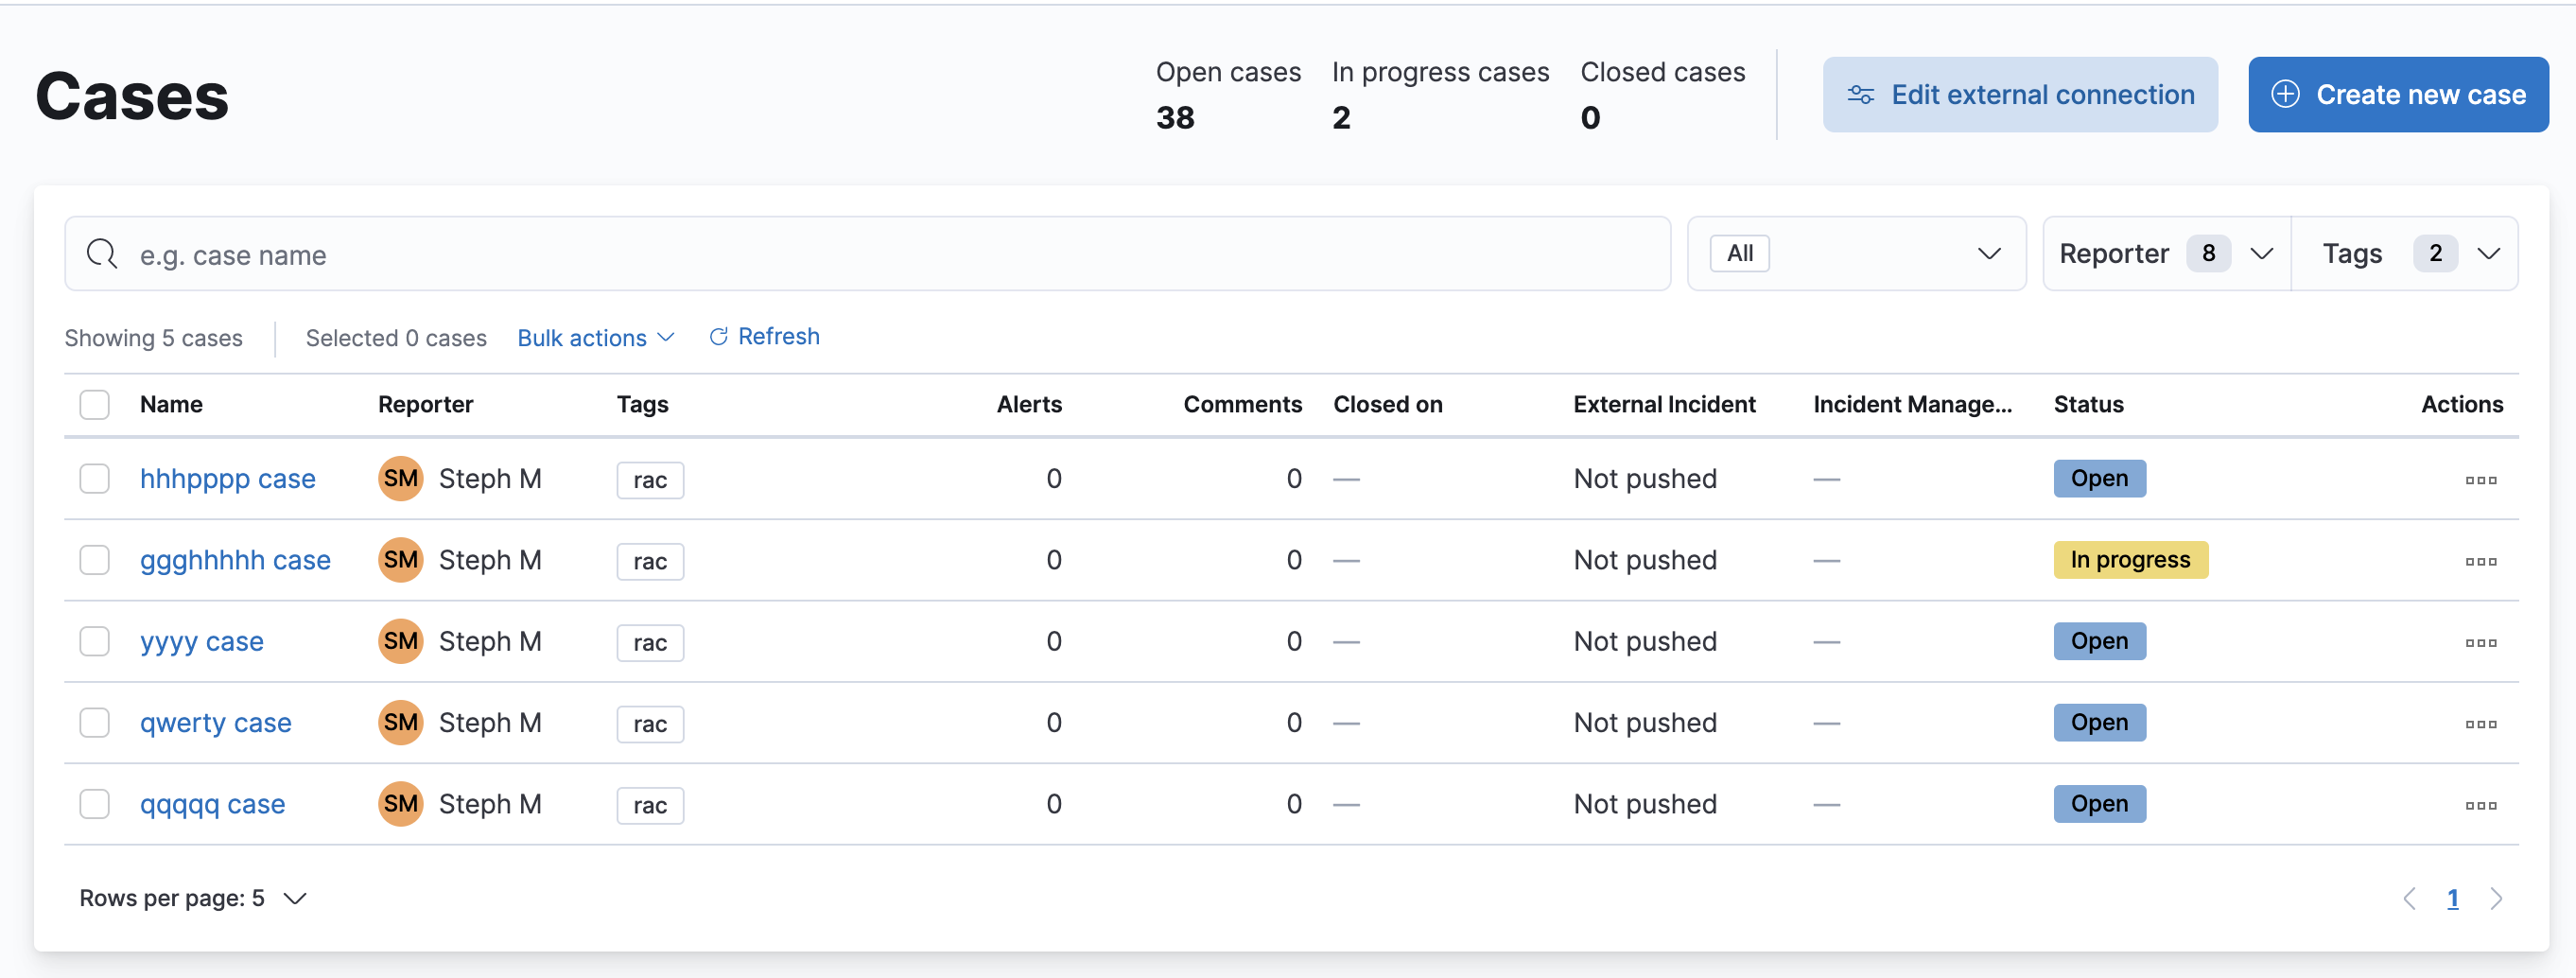Open actions menu for yyyy case row
The image size is (2576, 978).
(x=2480, y=642)
